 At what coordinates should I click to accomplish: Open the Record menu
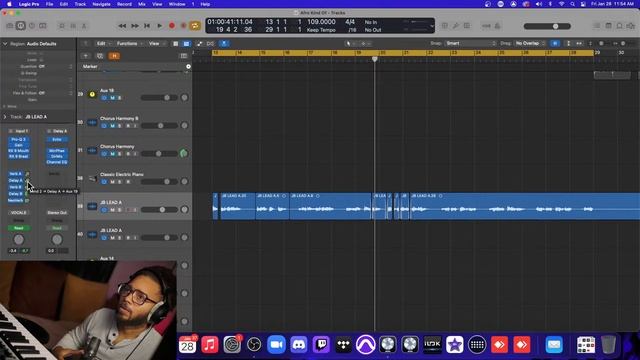pyautogui.click(x=124, y=4)
